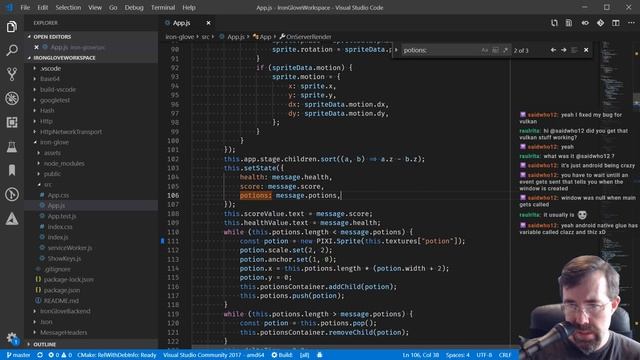The width and height of the screenshot is (640, 360).
Task: Open the Selection menu
Action: coord(68,7)
